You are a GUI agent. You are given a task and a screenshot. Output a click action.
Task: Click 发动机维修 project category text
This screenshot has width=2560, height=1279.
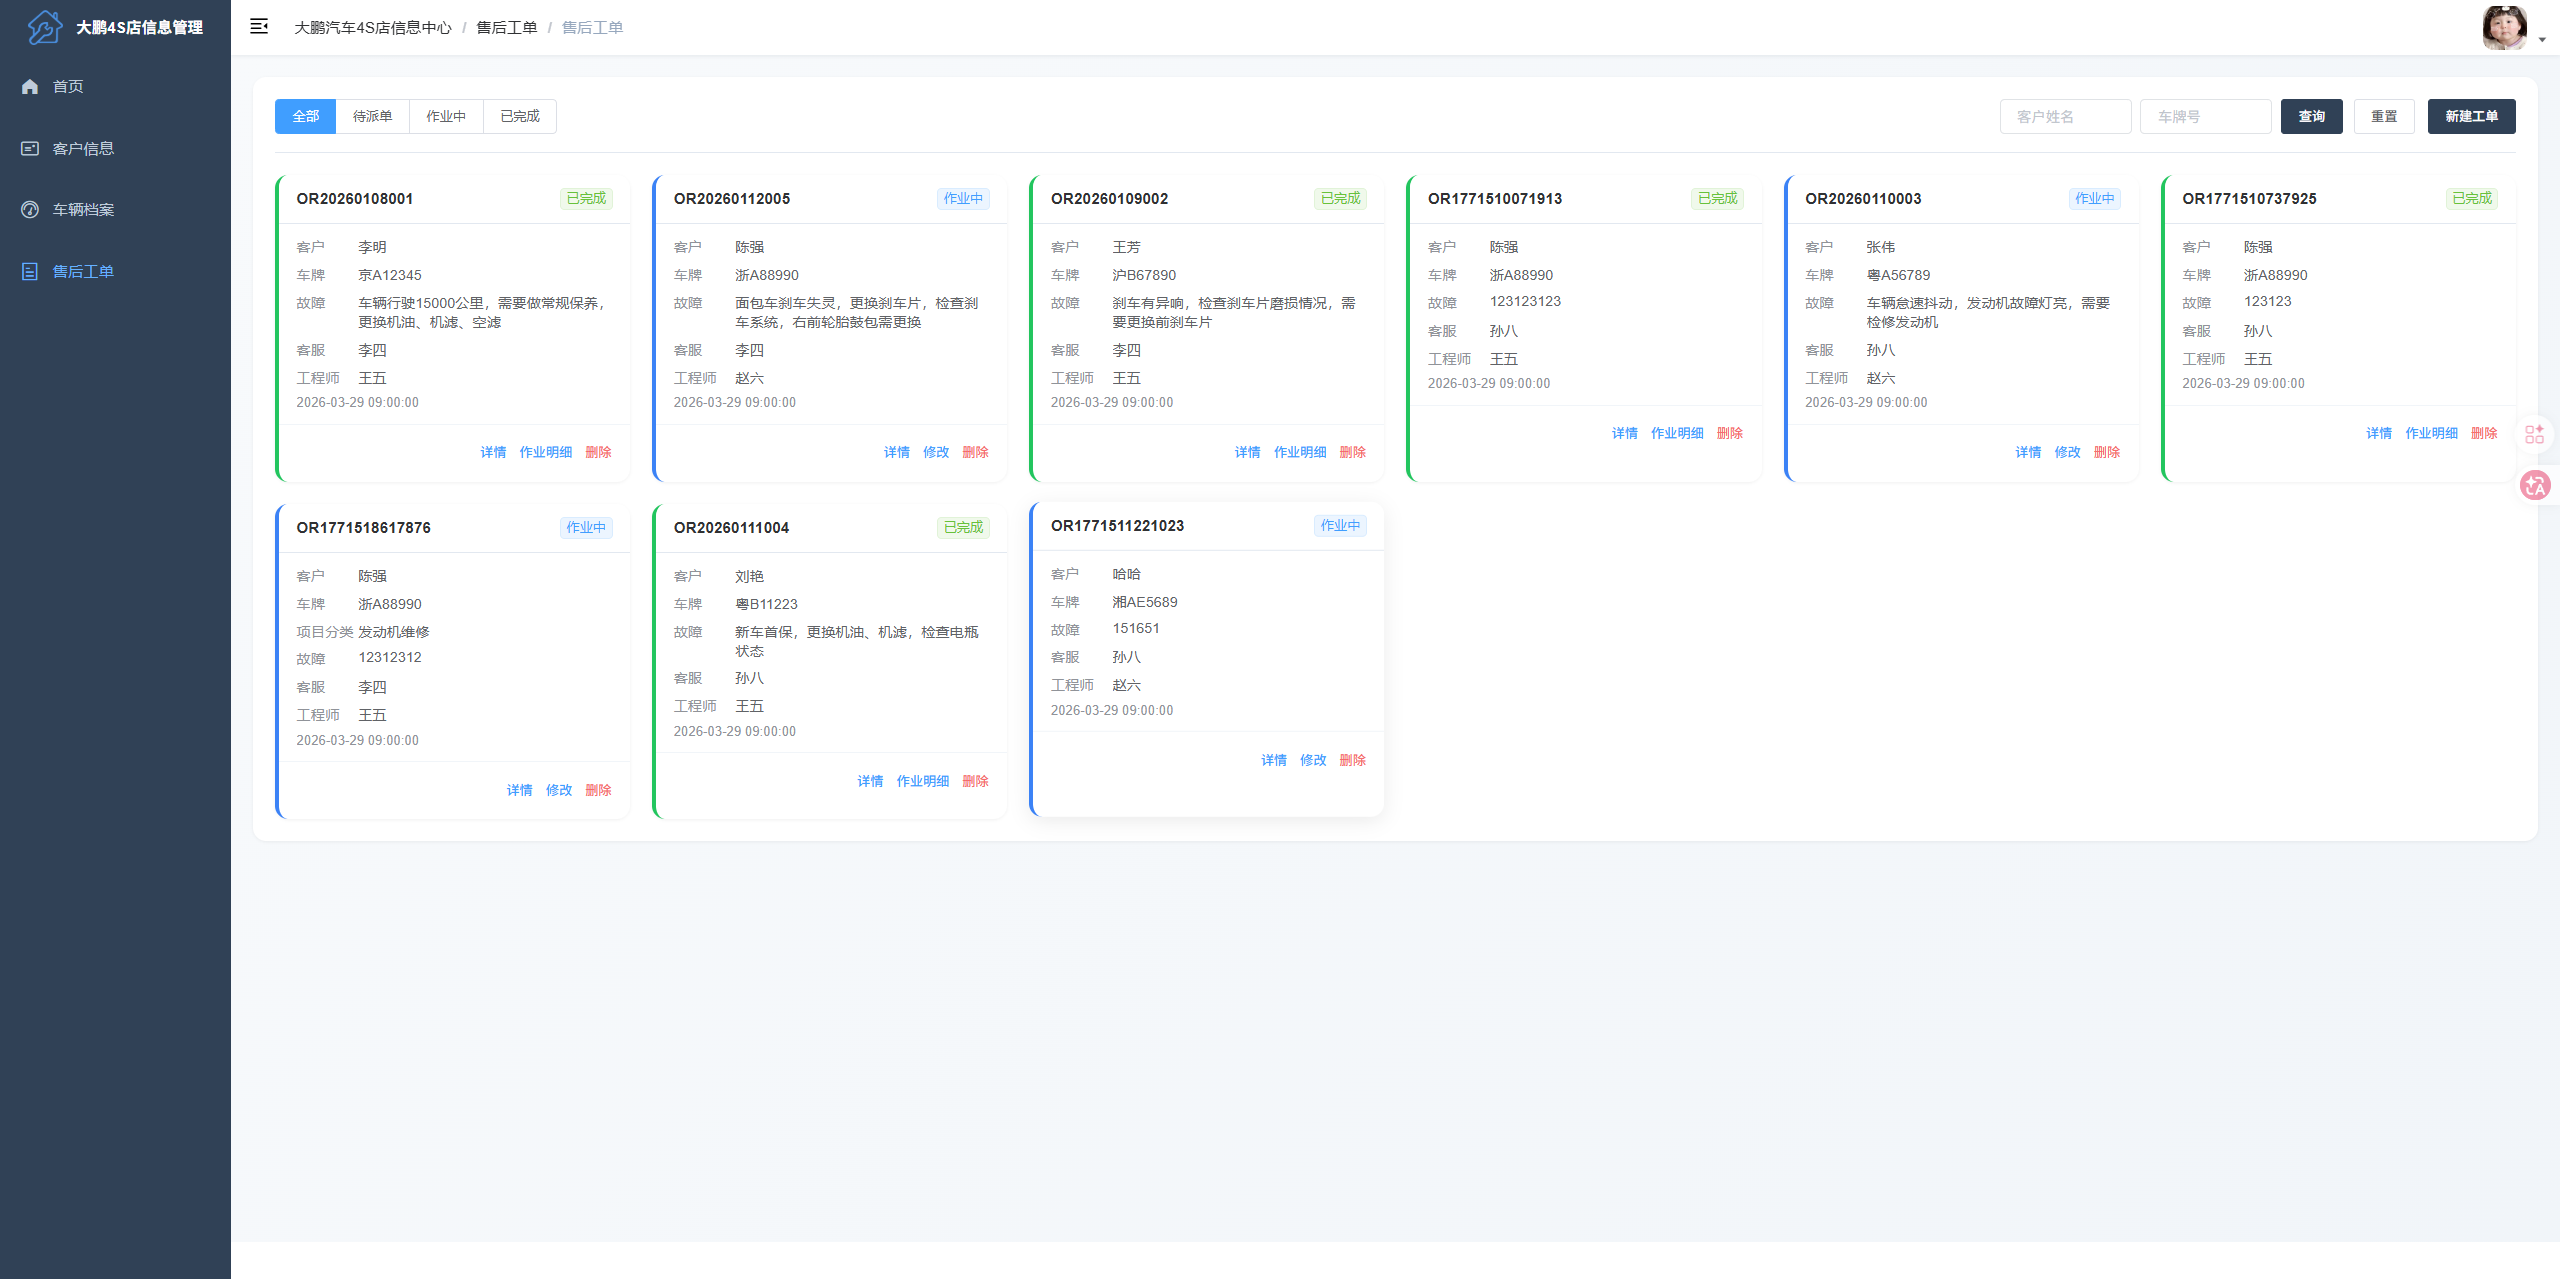coord(394,632)
